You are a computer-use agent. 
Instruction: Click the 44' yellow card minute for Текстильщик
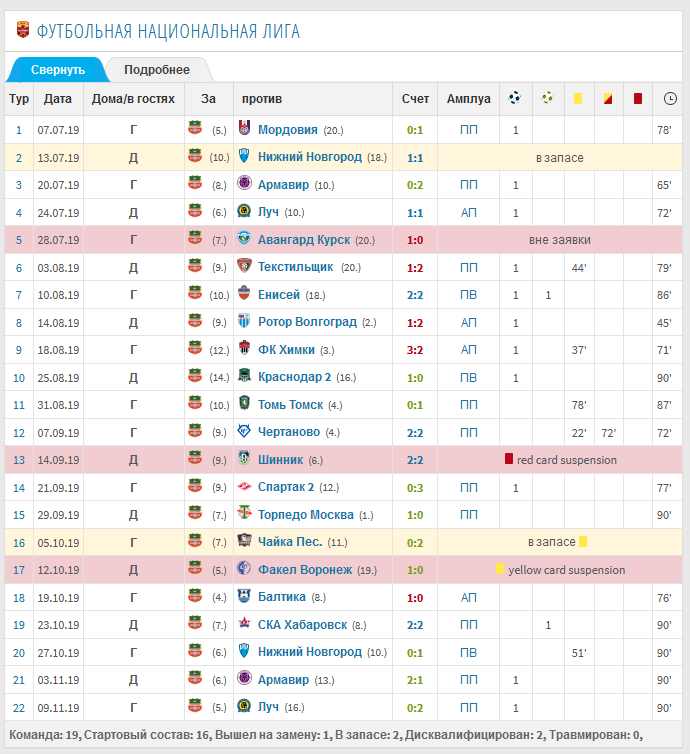tap(579, 268)
